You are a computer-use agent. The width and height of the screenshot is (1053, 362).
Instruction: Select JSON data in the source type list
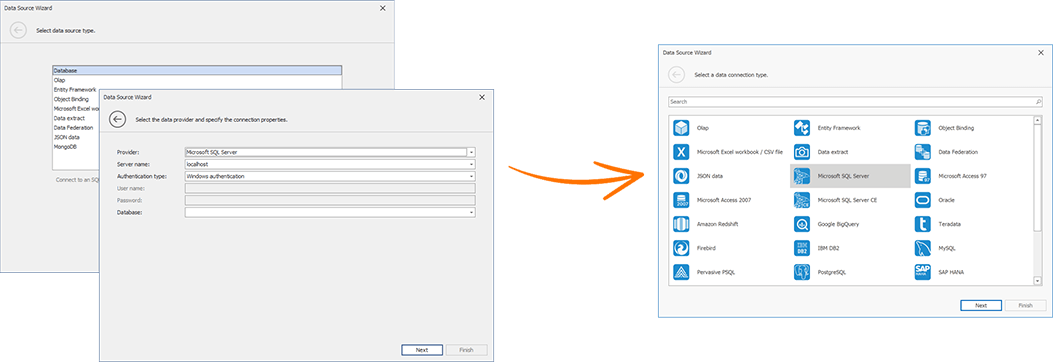pos(67,136)
